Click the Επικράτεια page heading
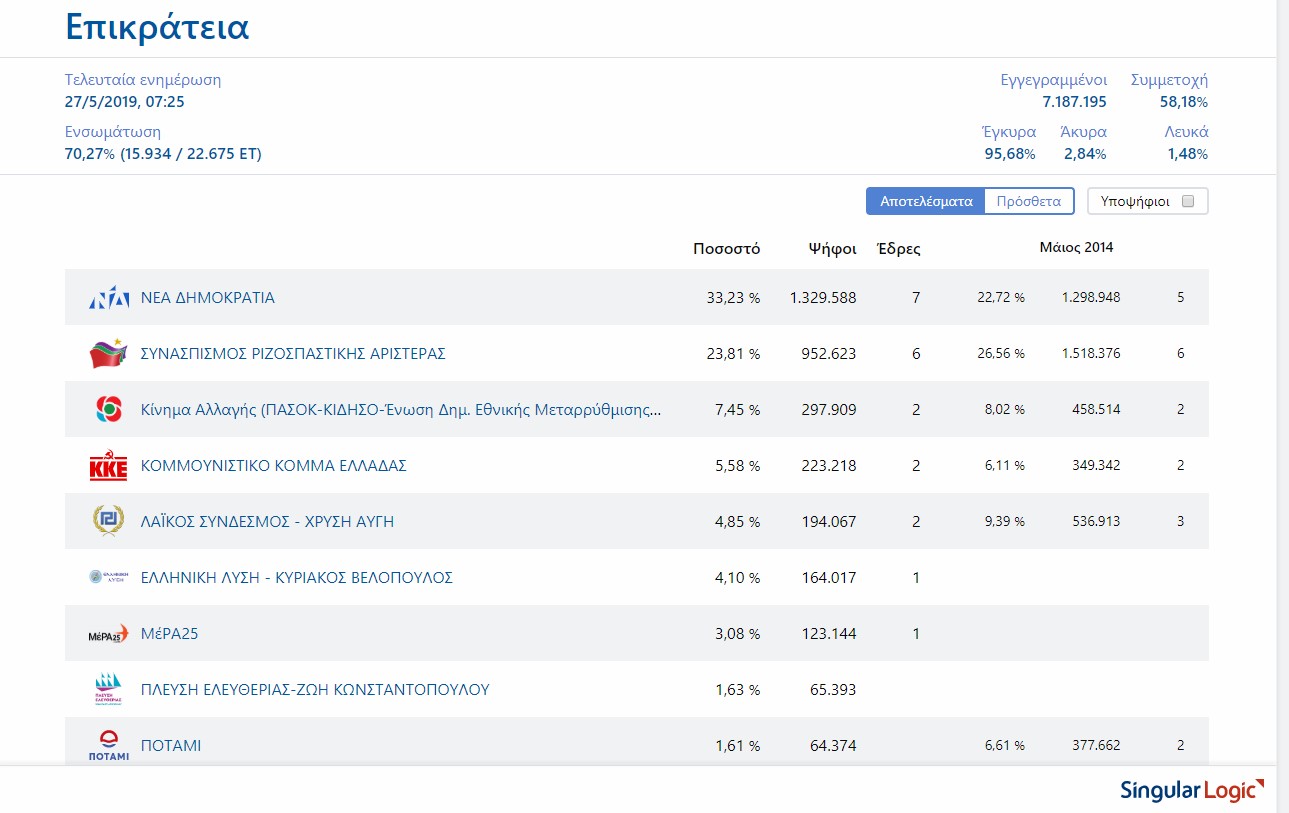Image resolution: width=1289 pixels, height=813 pixels. 157,27
